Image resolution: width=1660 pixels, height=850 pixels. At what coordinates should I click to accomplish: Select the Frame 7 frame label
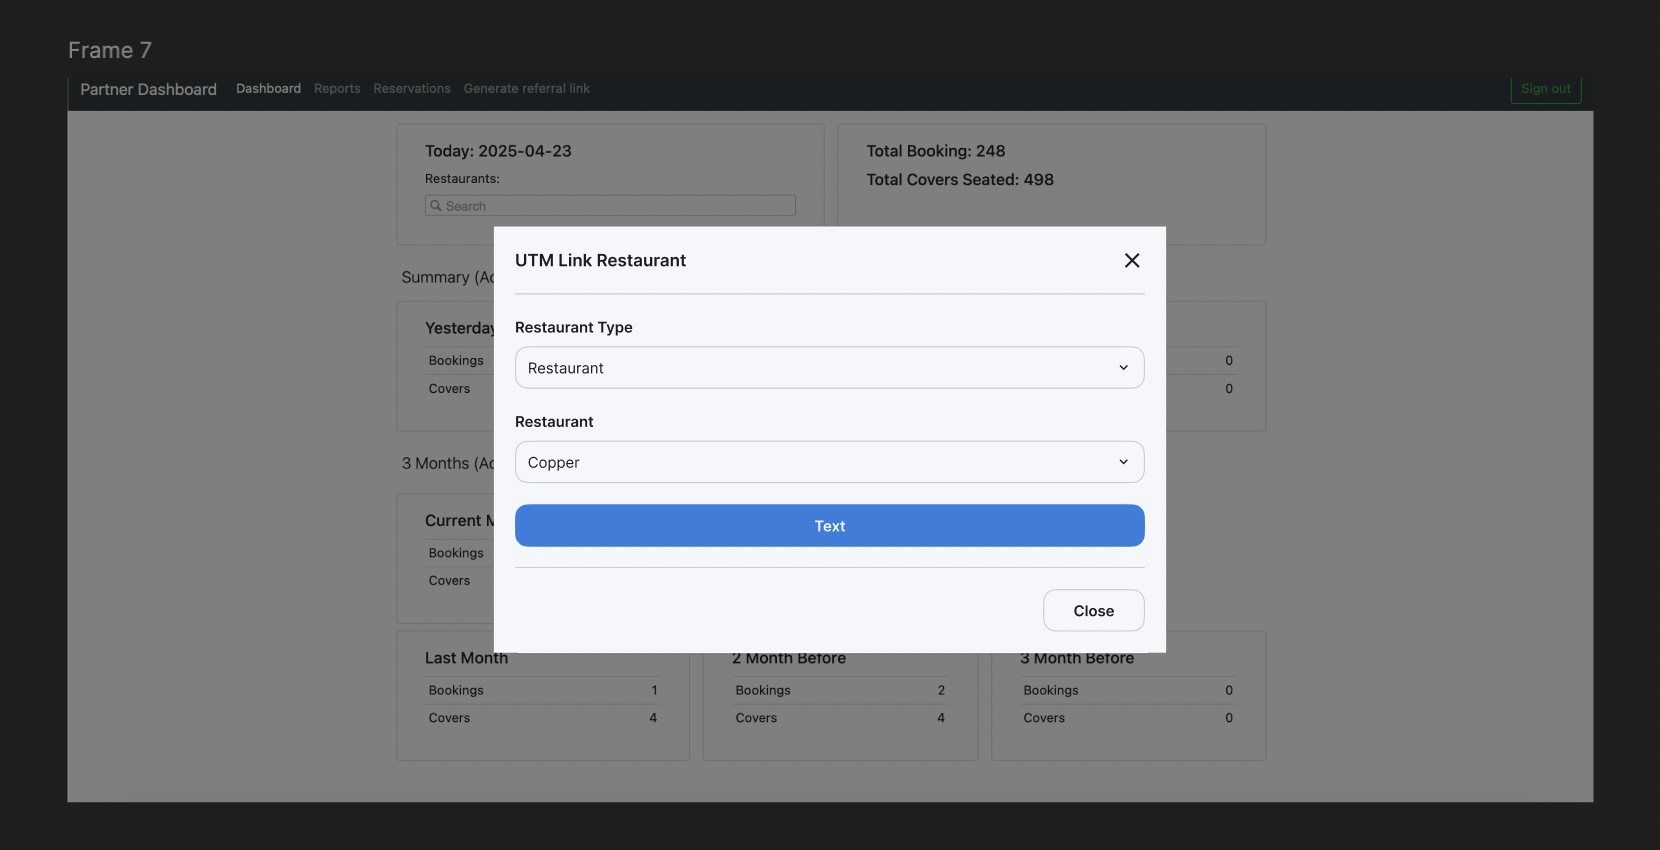110,50
